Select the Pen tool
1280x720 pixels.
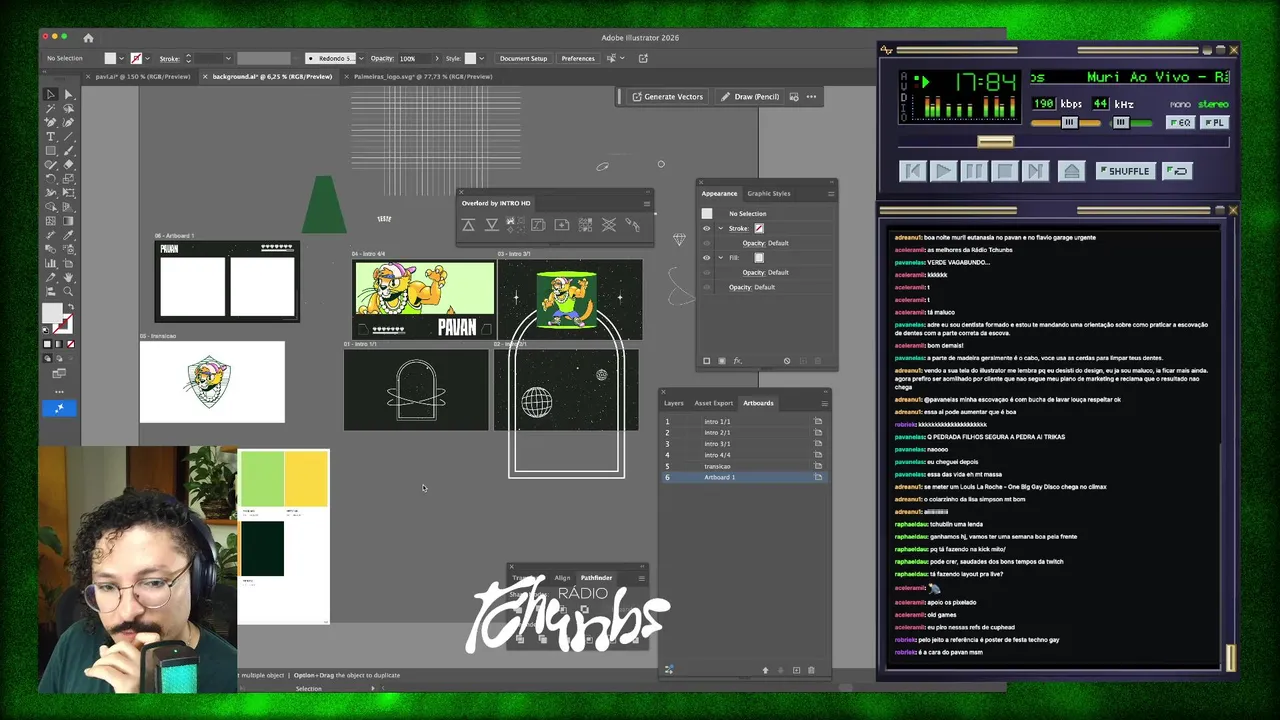50,122
